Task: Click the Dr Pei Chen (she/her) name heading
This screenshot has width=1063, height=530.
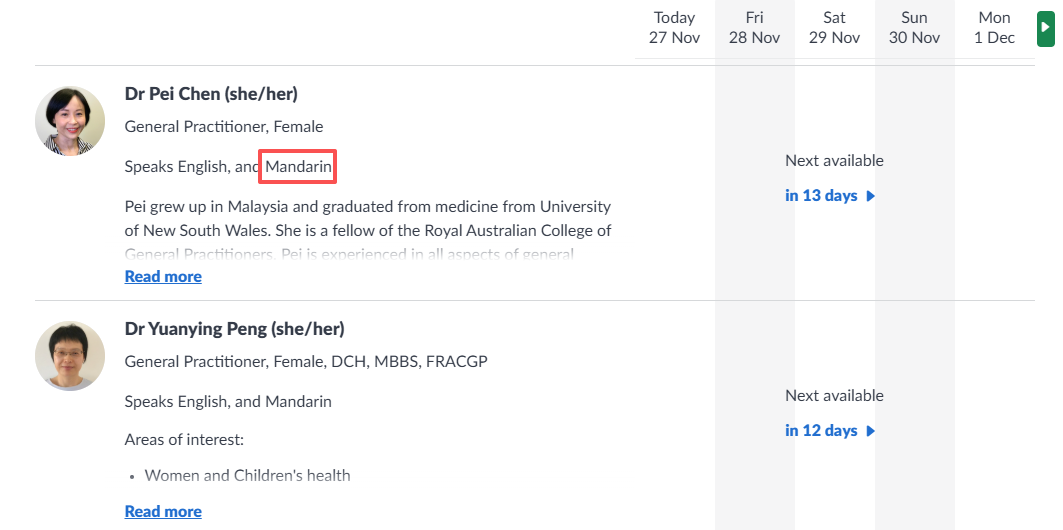Action: click(x=211, y=94)
